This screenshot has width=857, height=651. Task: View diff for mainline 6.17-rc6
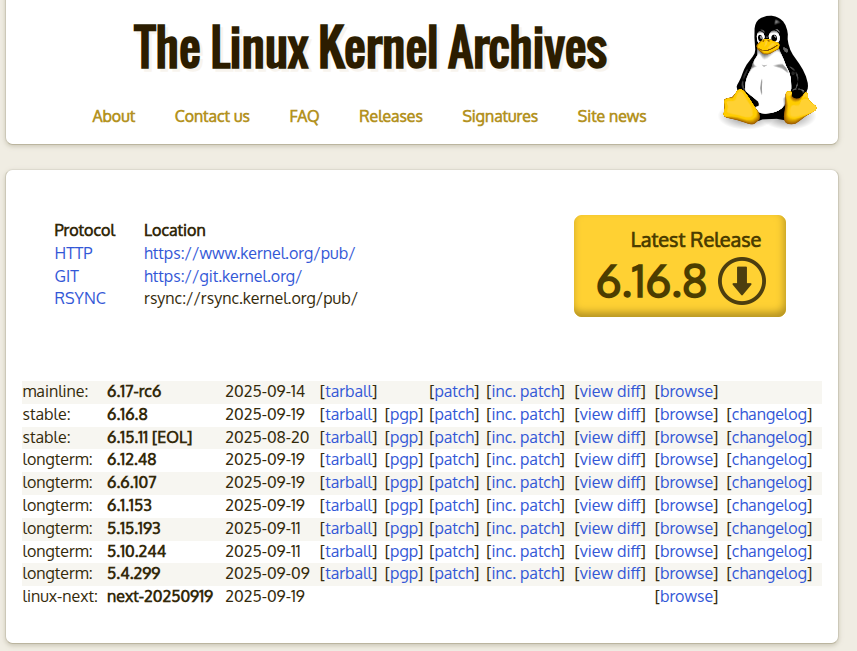pos(609,391)
